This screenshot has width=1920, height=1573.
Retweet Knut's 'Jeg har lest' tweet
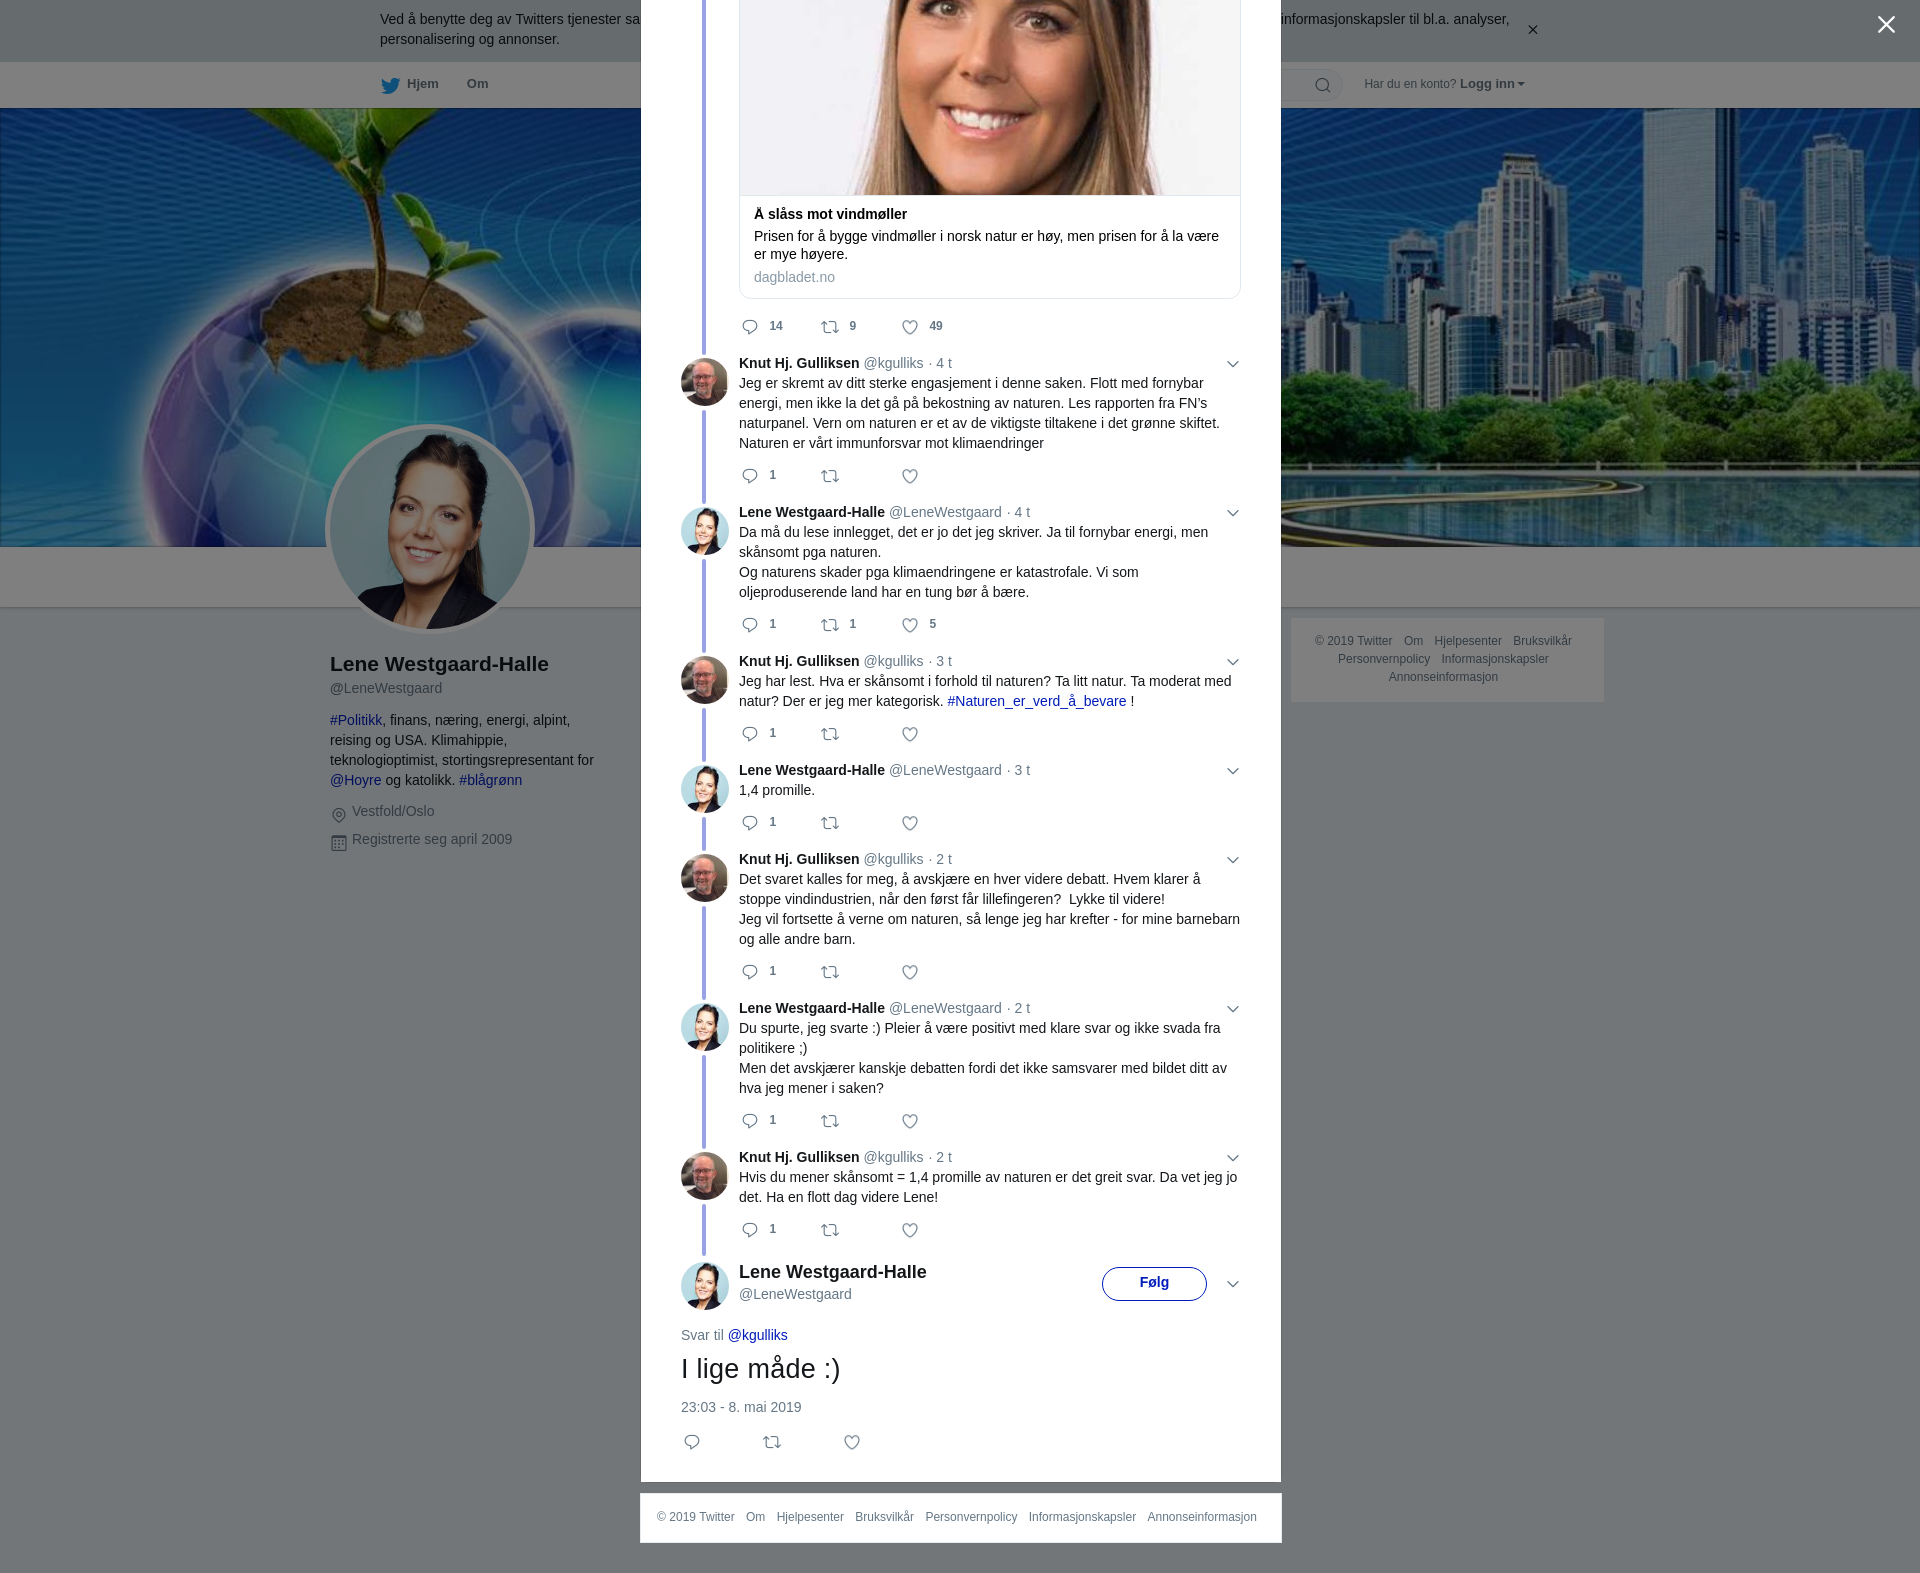830,734
